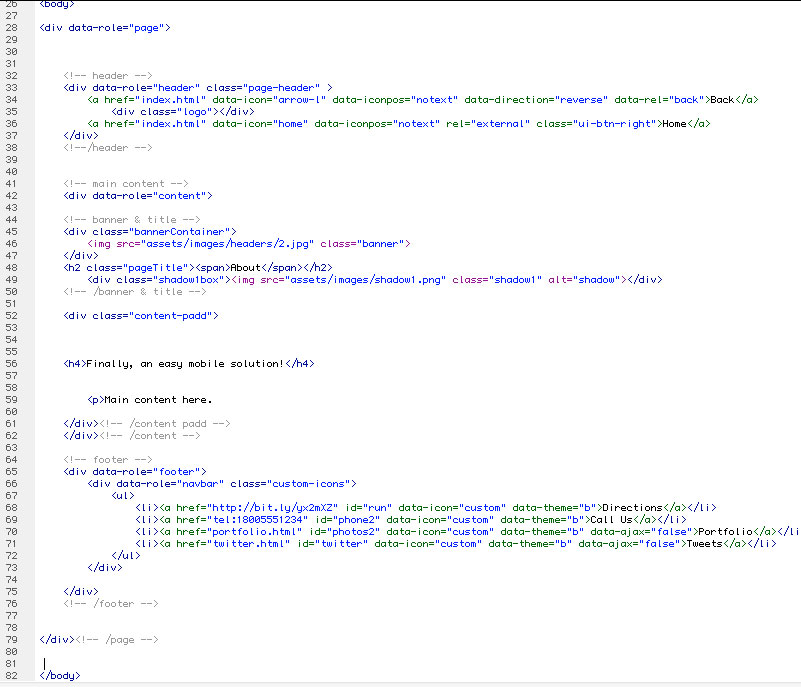The image size is (801, 687).
Task: Click the navbar custom-icons div line
Action: coord(222,484)
